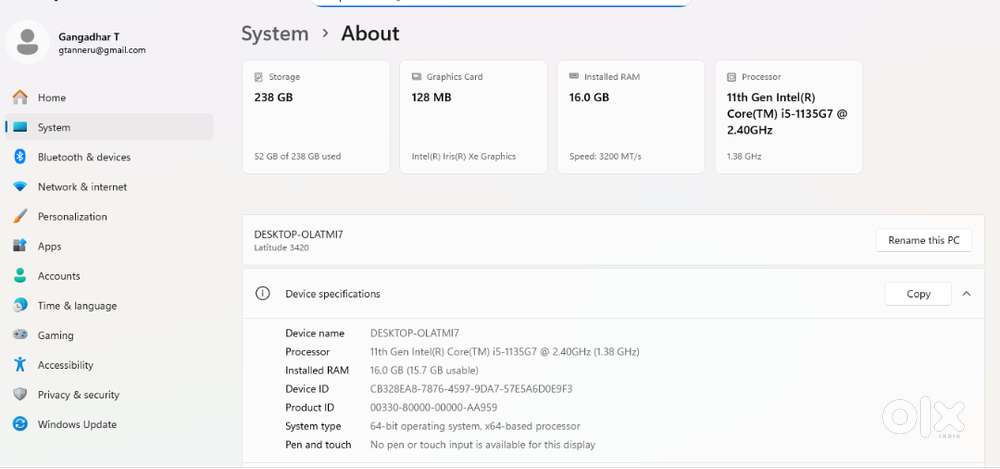This screenshot has width=1000, height=469.
Task: Click the Intel(R) Iris(R) Xe Graphics text
Action: 464,156
